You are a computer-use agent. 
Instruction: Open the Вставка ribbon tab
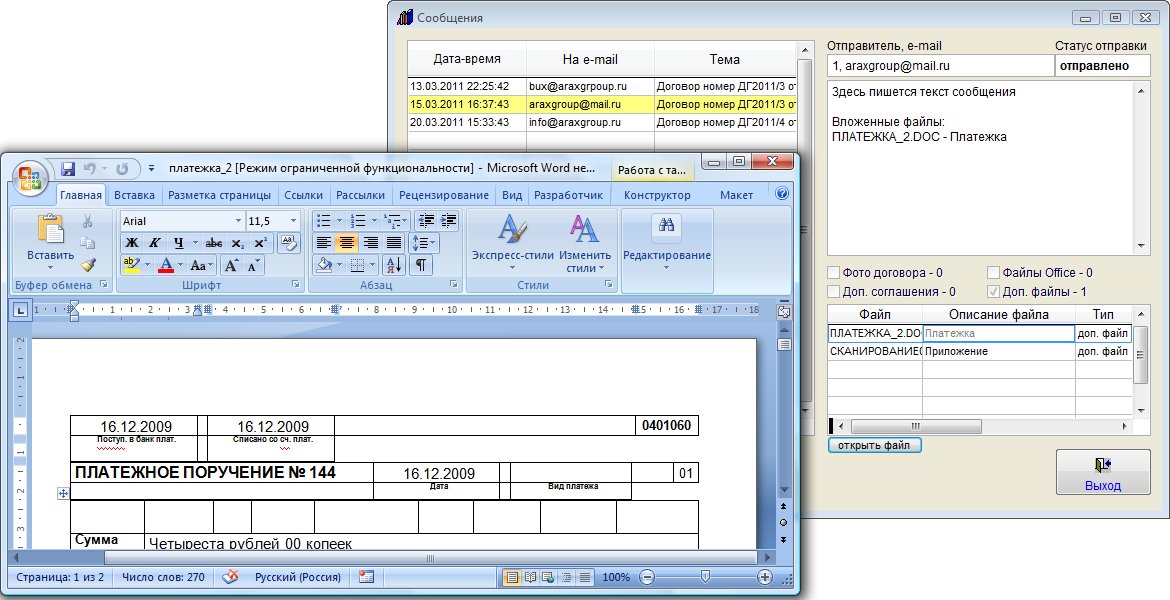(x=134, y=195)
